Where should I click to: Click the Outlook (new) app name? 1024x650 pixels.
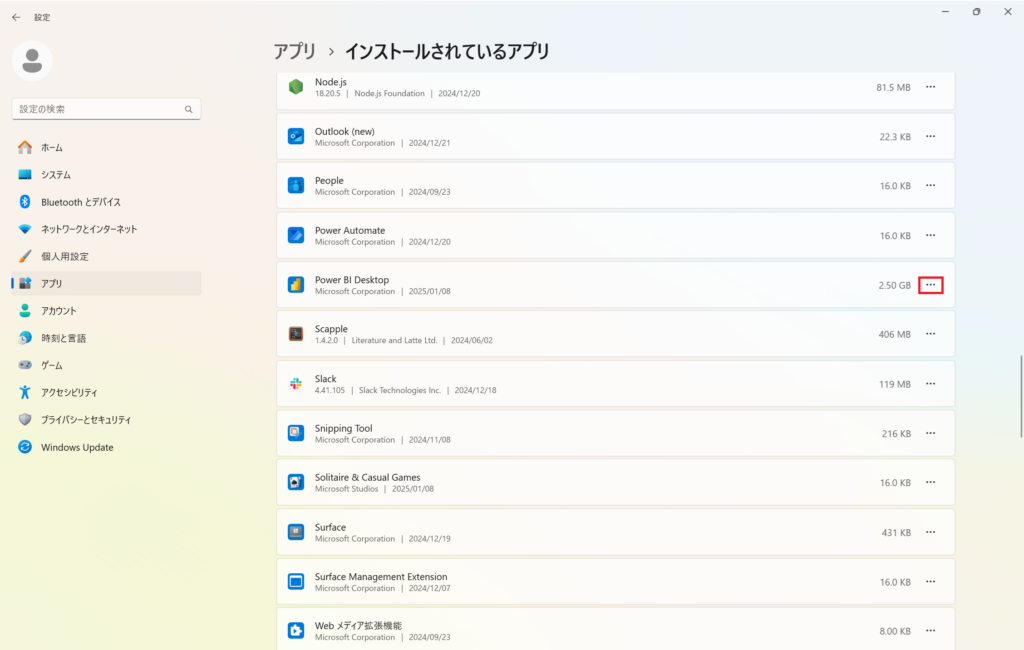(345, 131)
